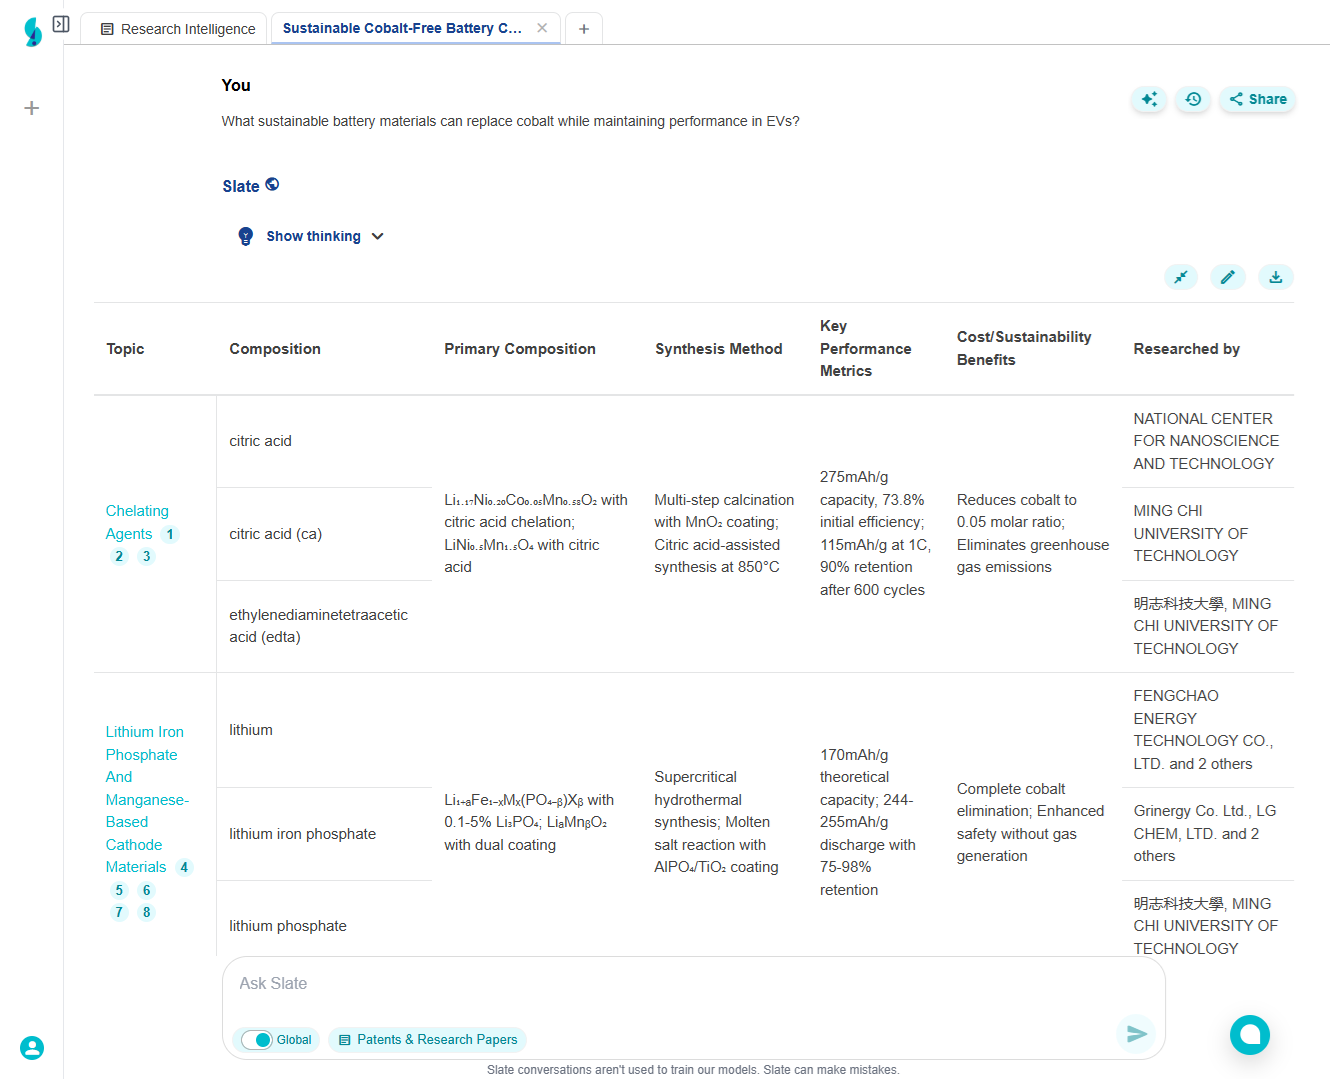Open the conversation history clock icon
The width and height of the screenshot is (1330, 1079).
[1193, 99]
